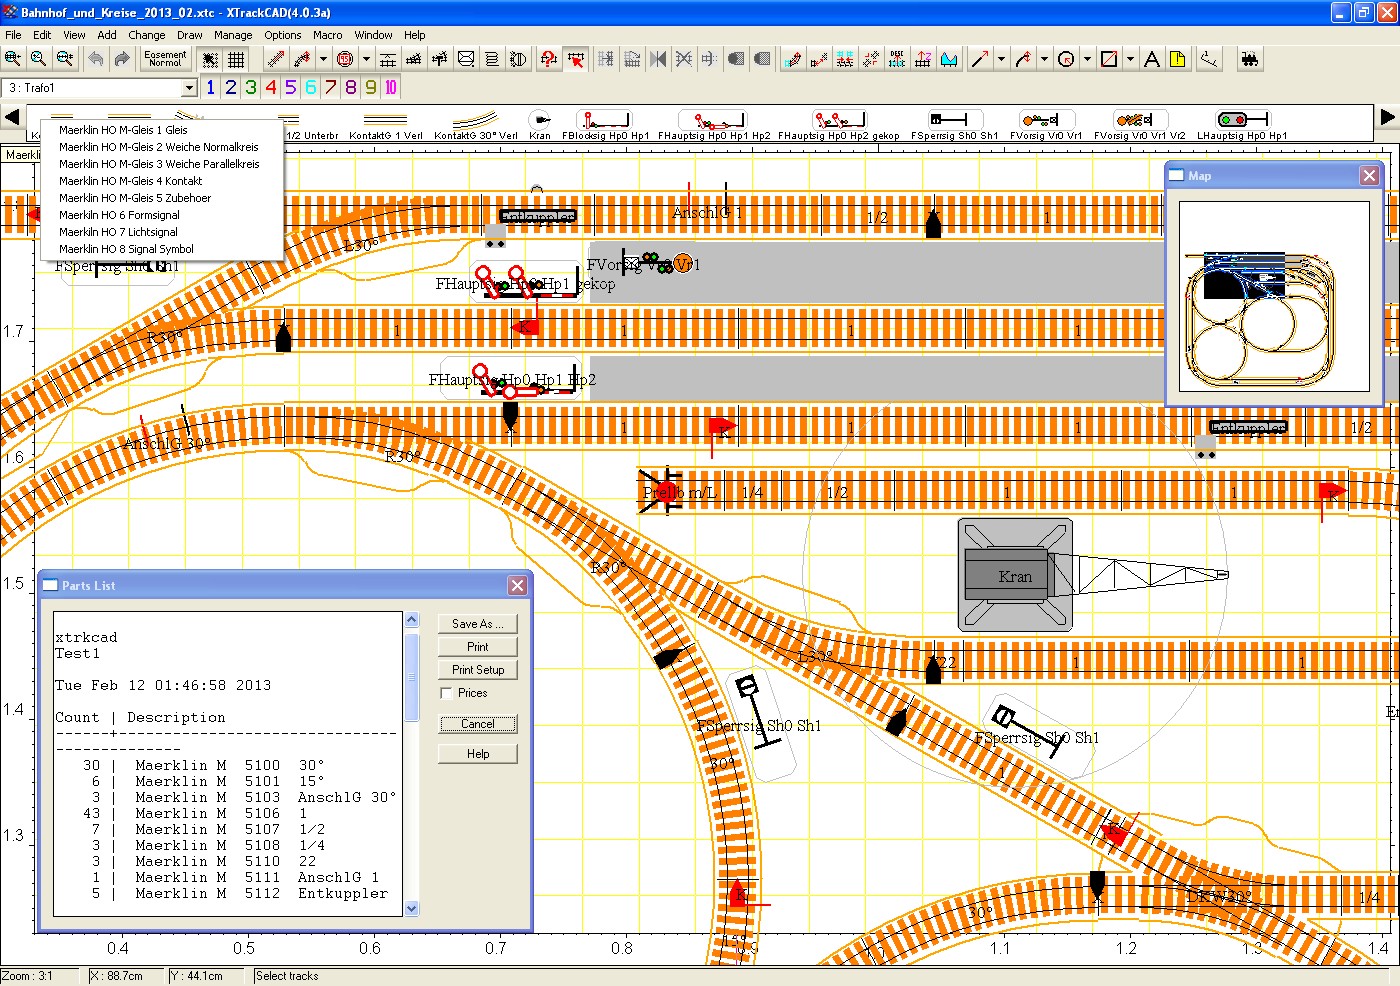Select the yellow Note tool

click(1178, 59)
